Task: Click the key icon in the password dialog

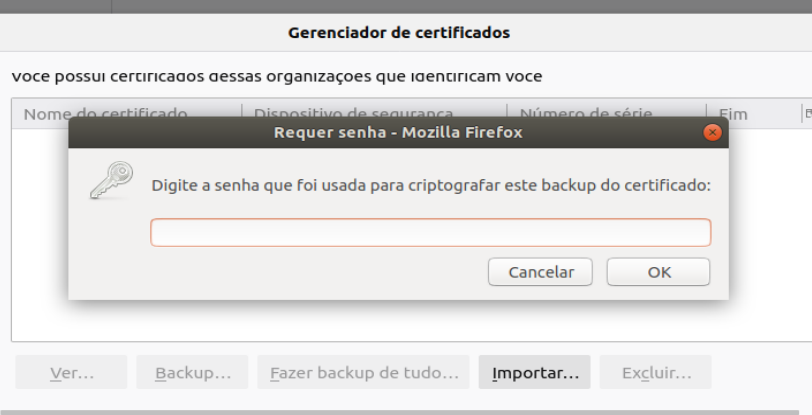Action: pos(108,179)
